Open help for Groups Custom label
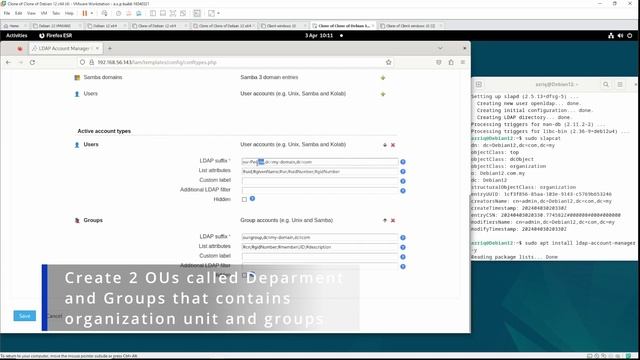Screen dimensions: 640x360 (403, 257)
